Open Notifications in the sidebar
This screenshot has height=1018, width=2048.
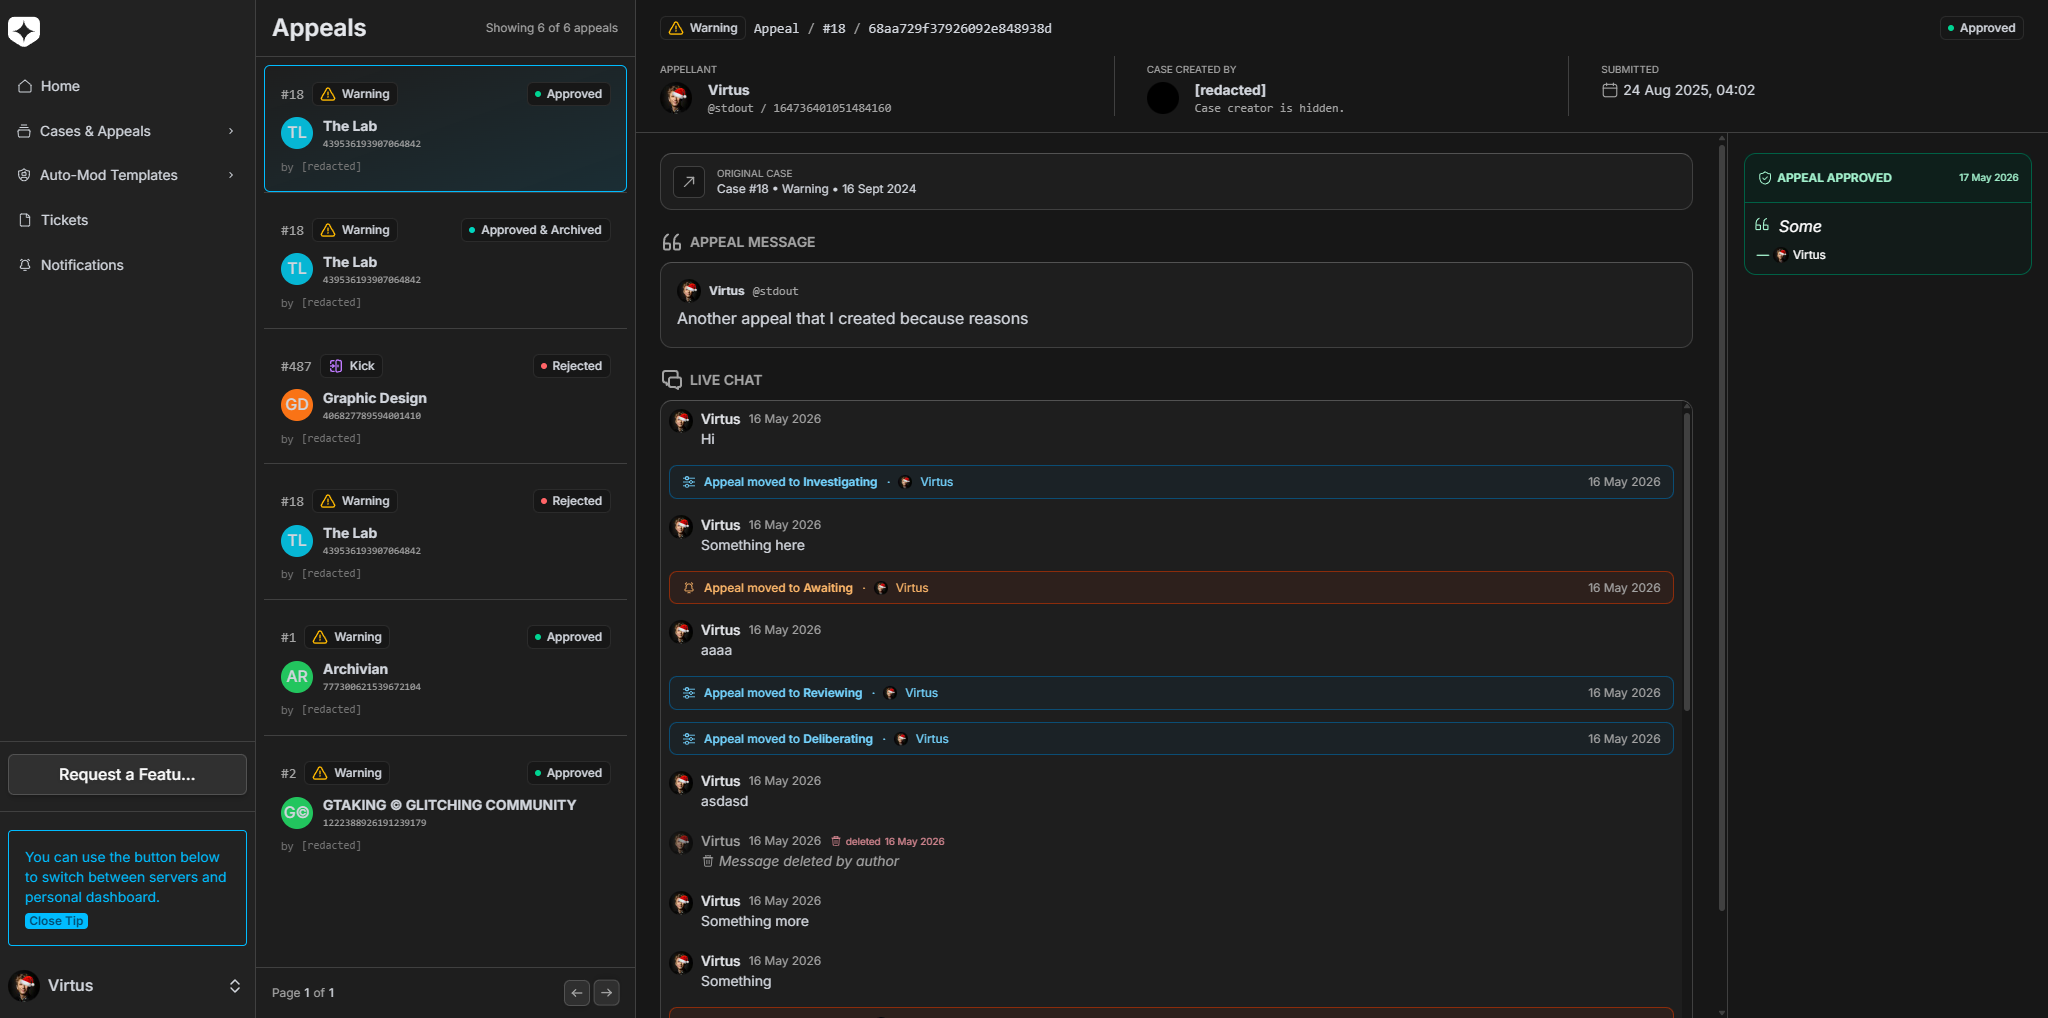(x=127, y=265)
